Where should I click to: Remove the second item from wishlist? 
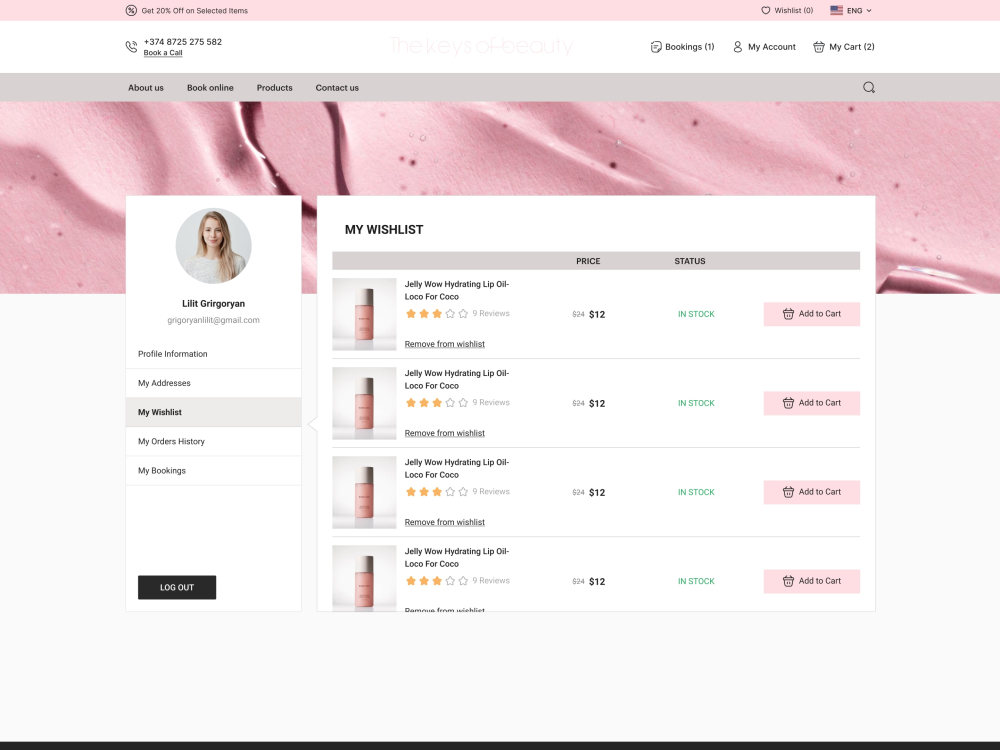pos(445,433)
